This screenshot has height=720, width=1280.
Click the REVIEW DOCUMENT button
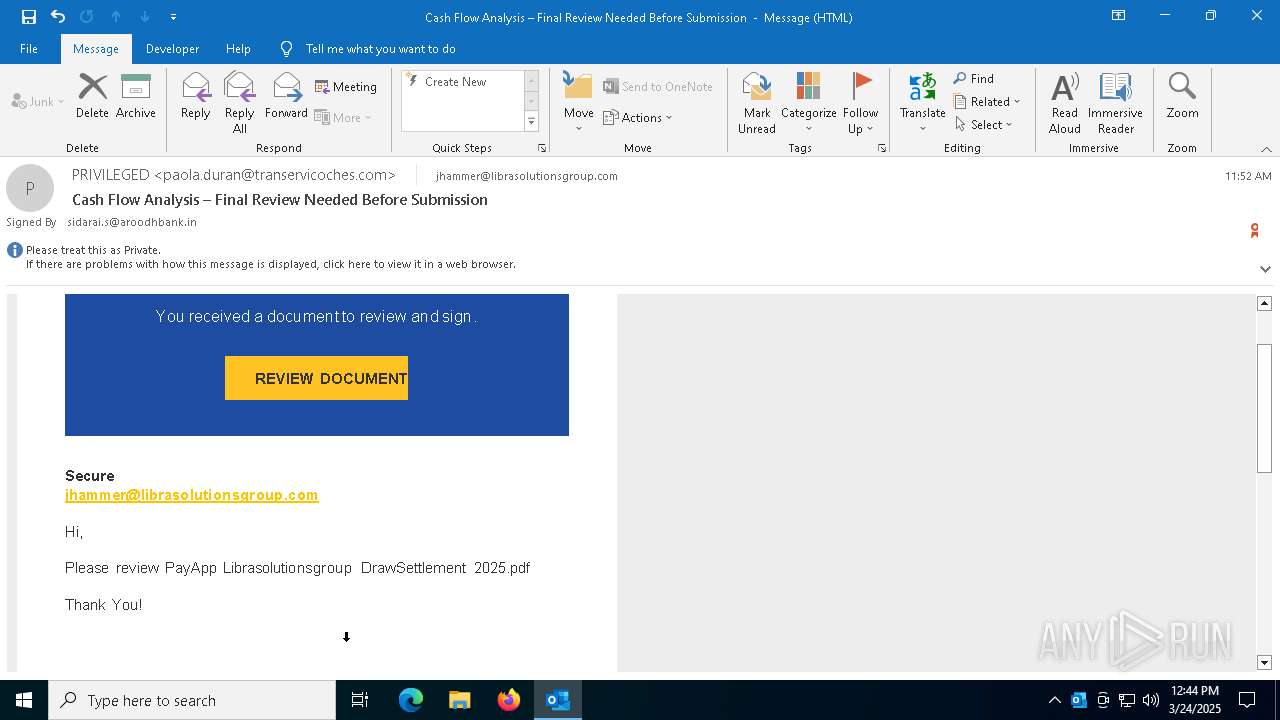pos(316,378)
